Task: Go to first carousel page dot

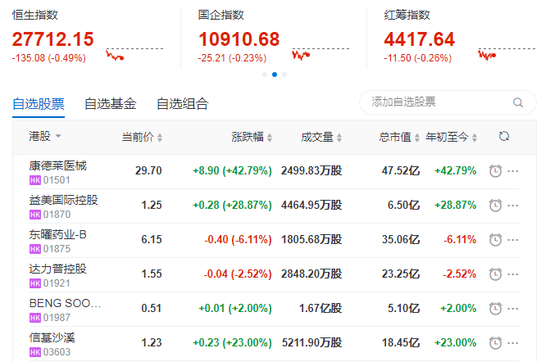Action: click(265, 74)
